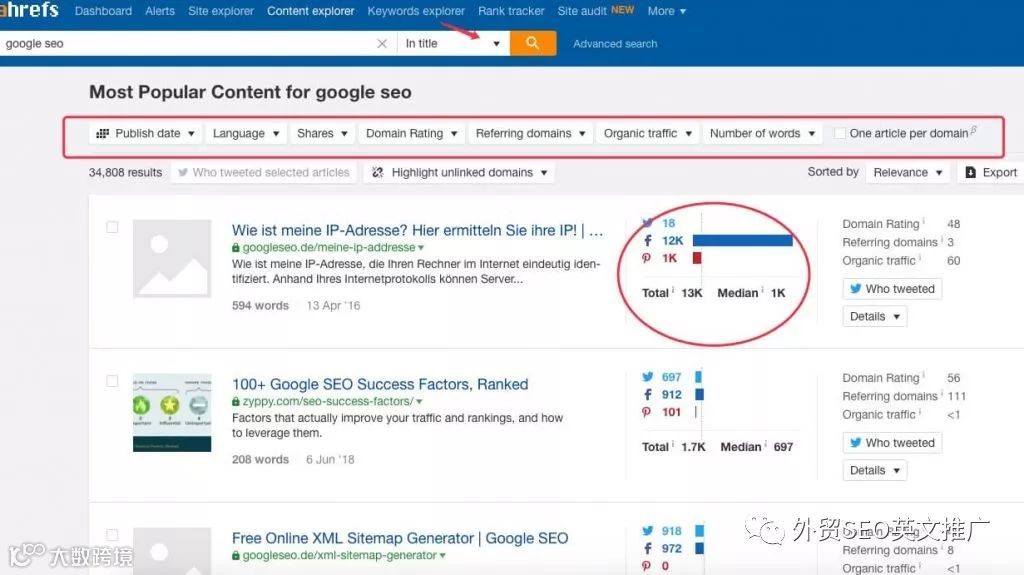This screenshot has width=1024, height=575.
Task: Click the calendar icon on Publish date
Action: click(103, 133)
